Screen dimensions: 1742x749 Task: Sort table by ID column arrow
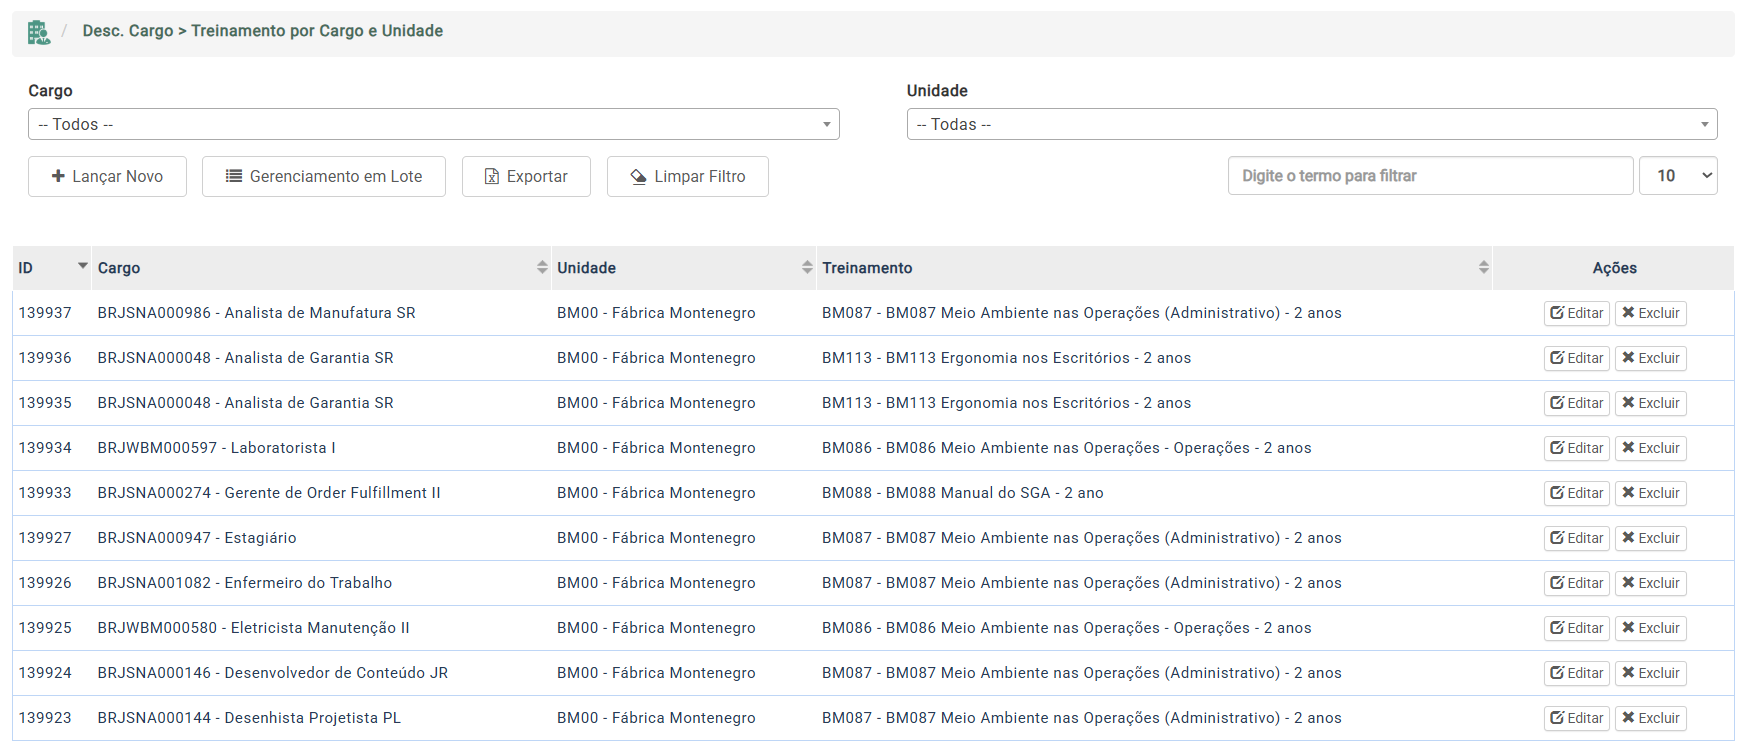coord(82,266)
